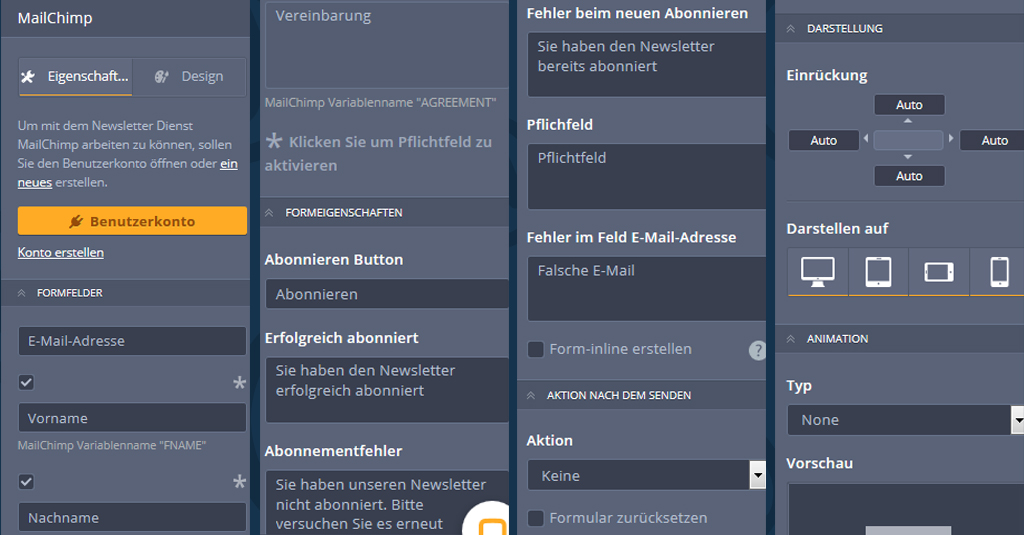
Task: Open the Aktion dropdown set to Keine
Action: pos(646,476)
